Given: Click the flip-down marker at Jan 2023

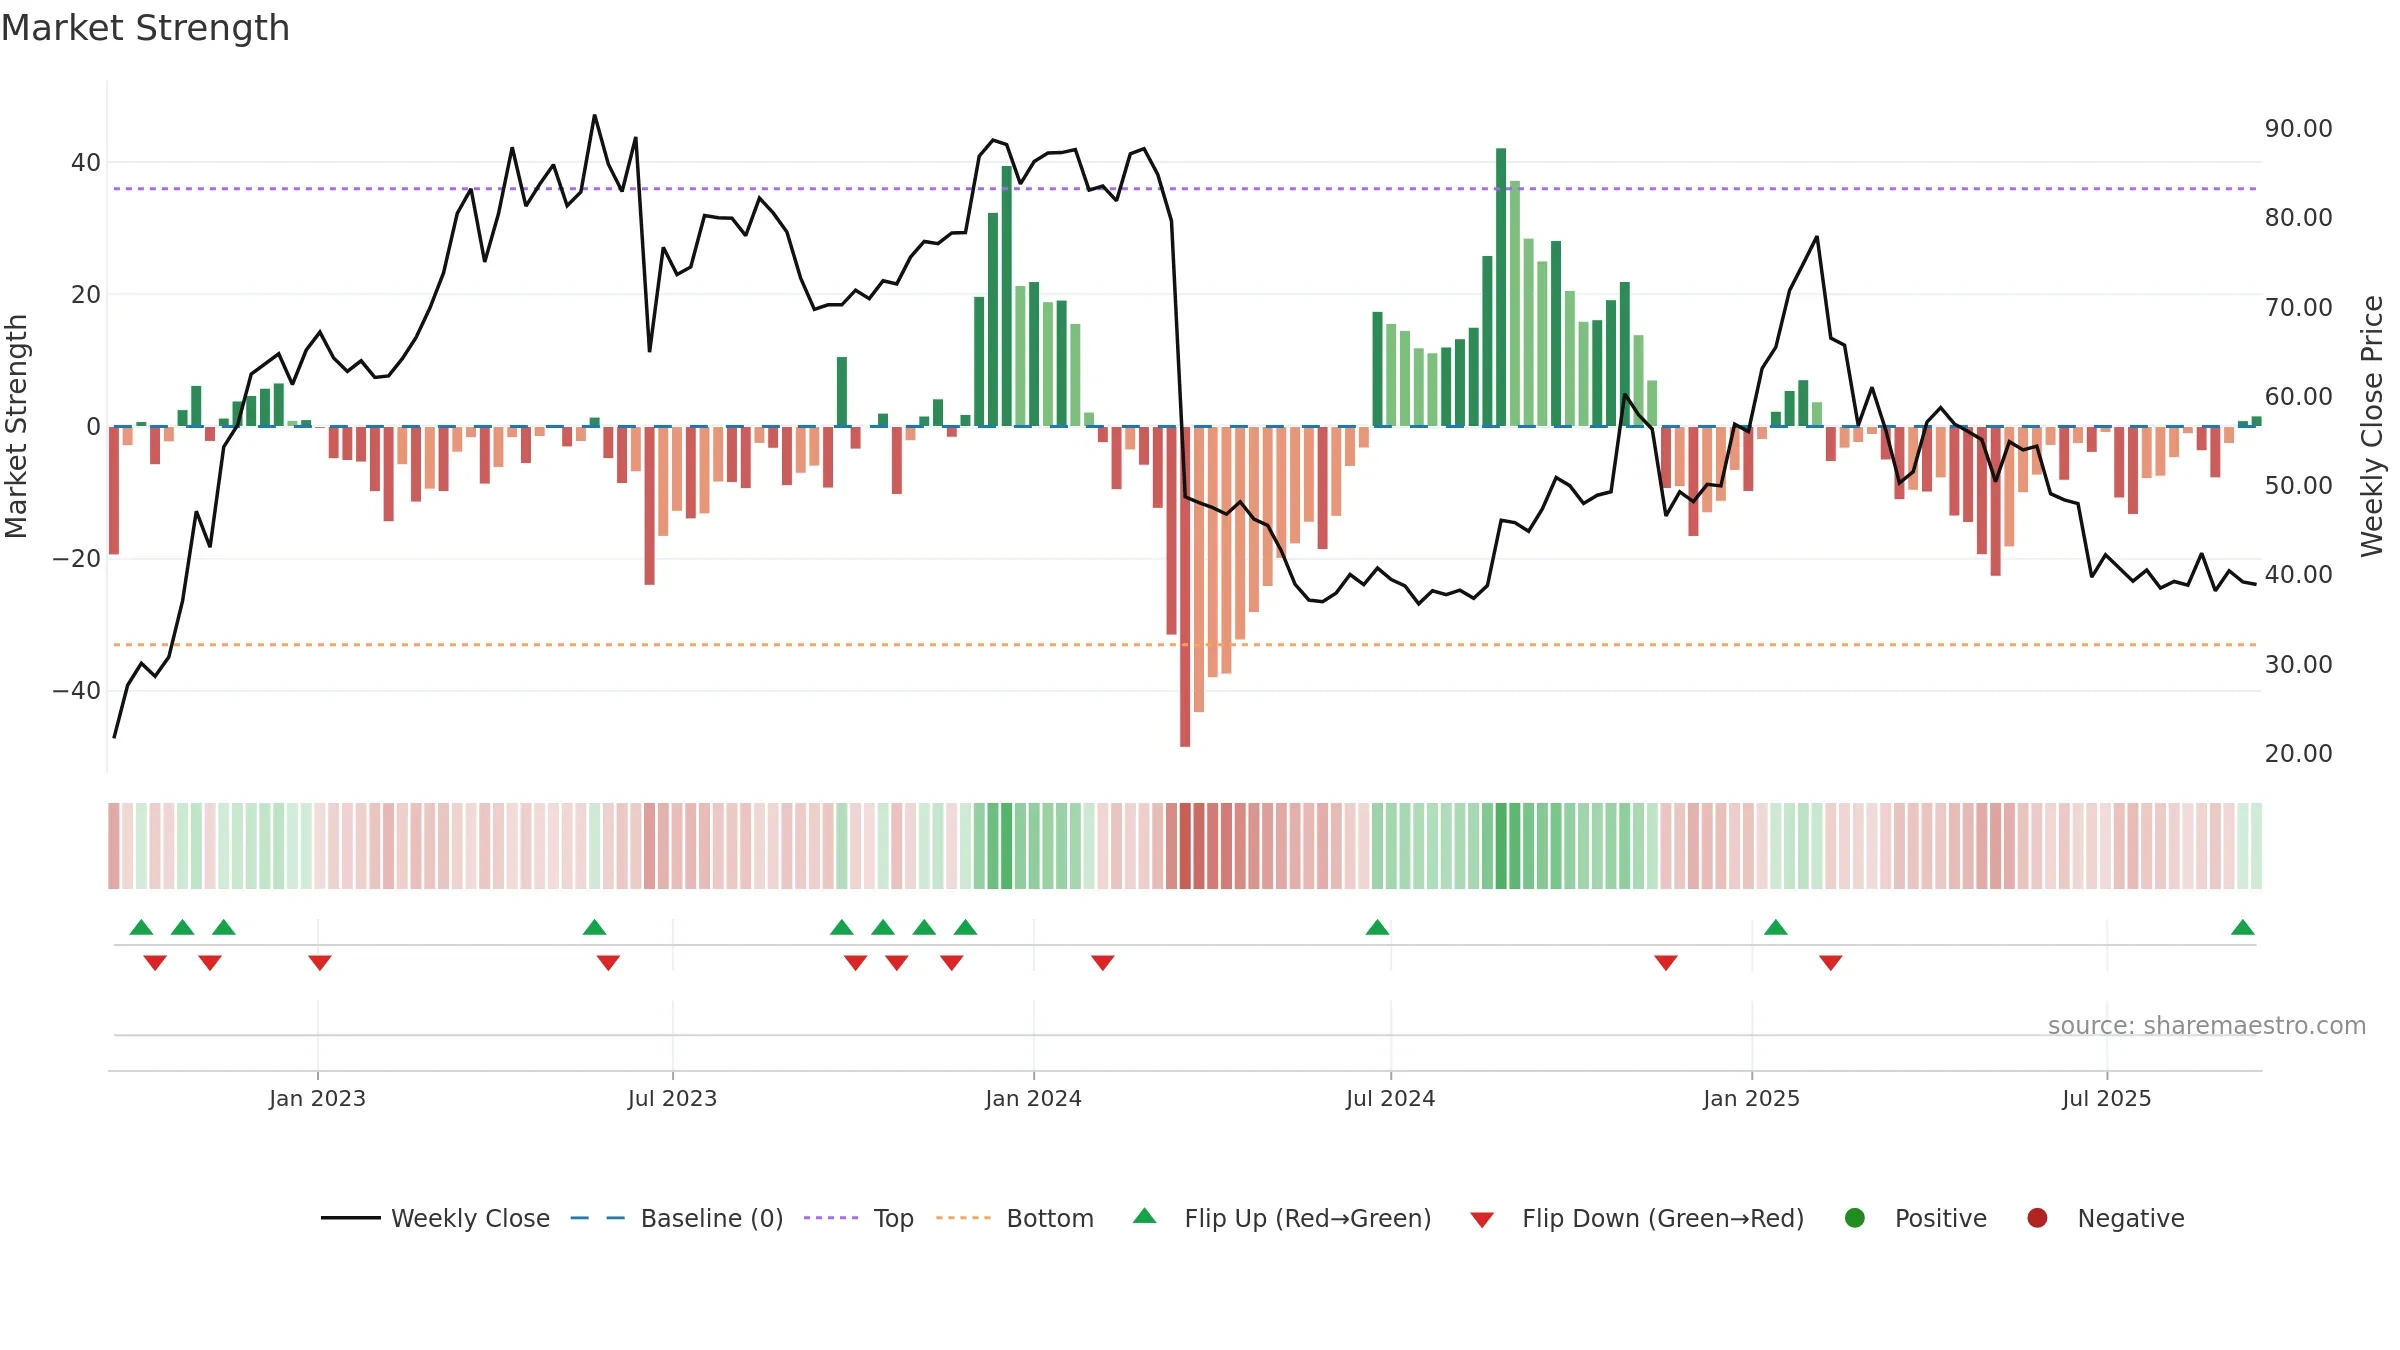Looking at the screenshot, I should (320, 963).
